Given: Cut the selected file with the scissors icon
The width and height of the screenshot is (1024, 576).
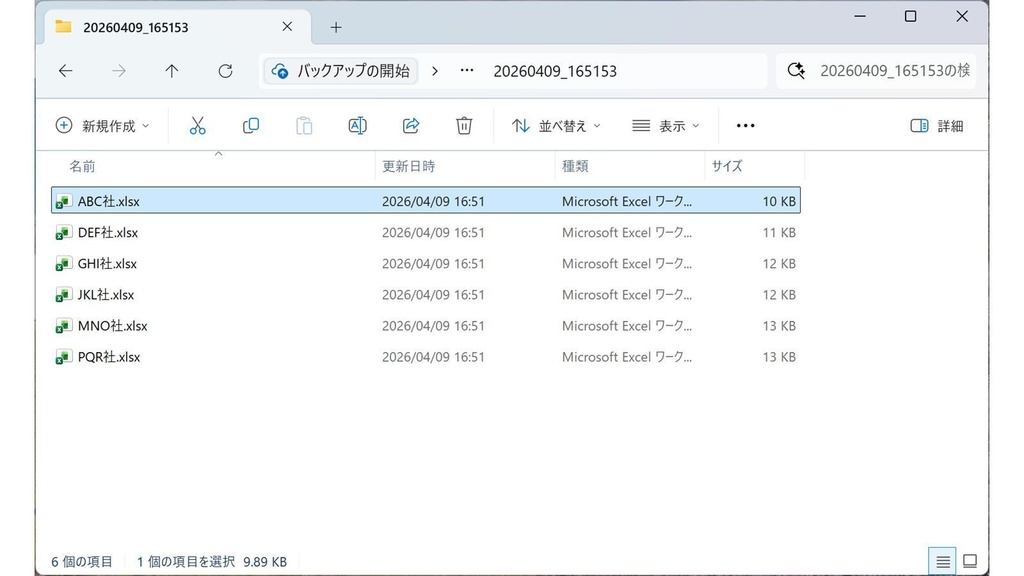Looking at the screenshot, I should pos(197,125).
